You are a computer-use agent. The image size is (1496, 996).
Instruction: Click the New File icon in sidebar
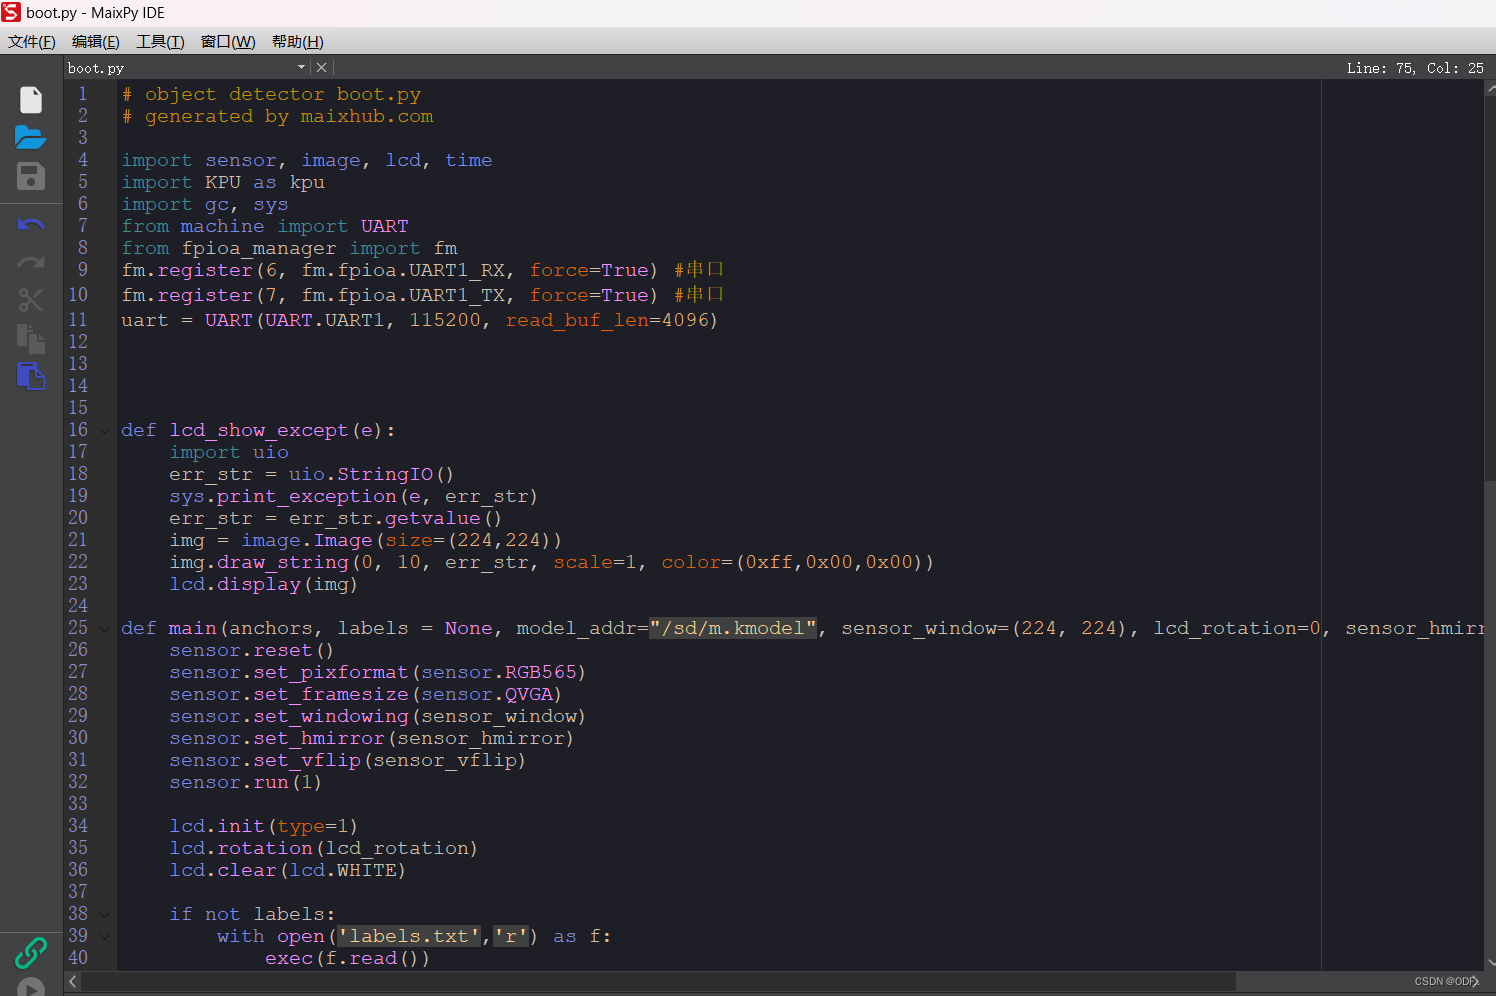(31, 100)
